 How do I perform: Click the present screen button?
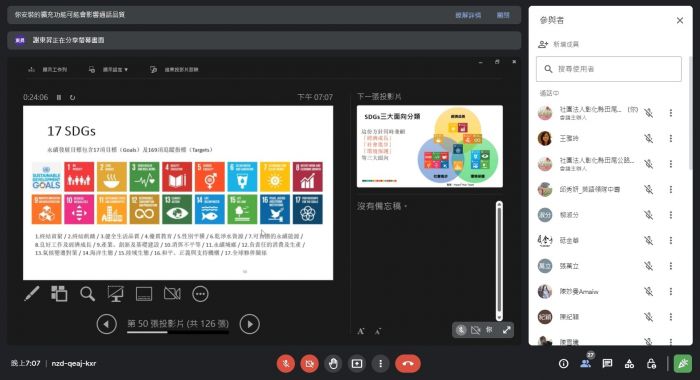coord(357,363)
